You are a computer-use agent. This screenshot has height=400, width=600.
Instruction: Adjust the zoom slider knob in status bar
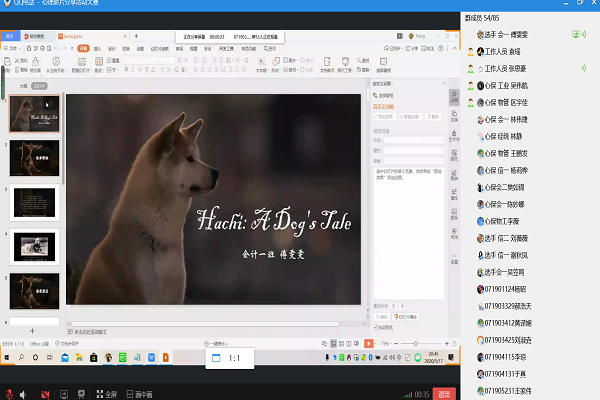tap(416, 344)
